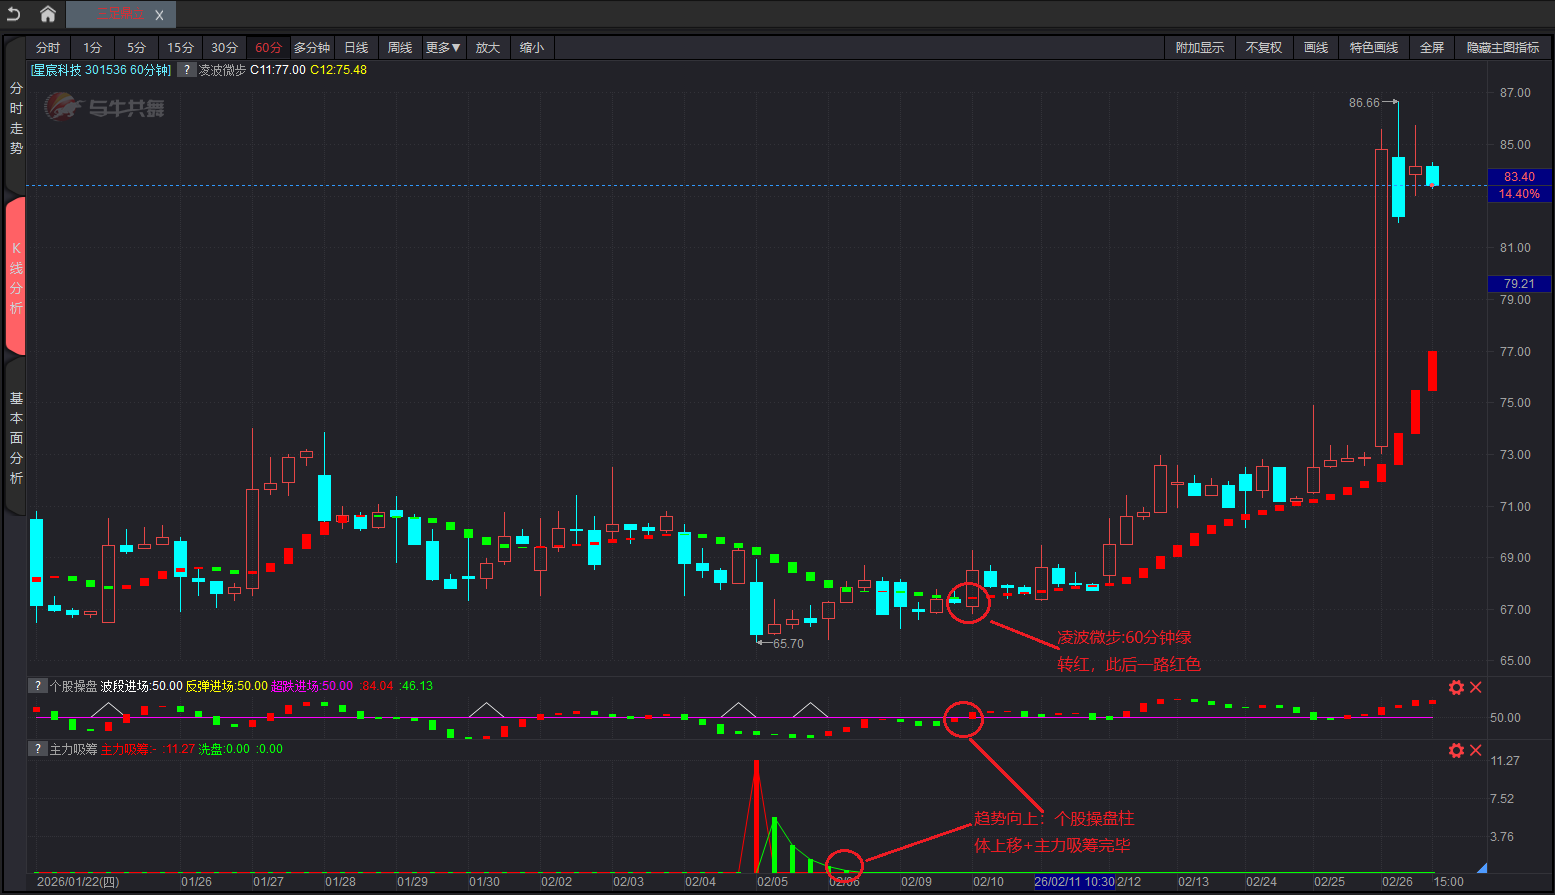Expand the 更多 periods dropdown
This screenshot has width=1555, height=895.
443,48
